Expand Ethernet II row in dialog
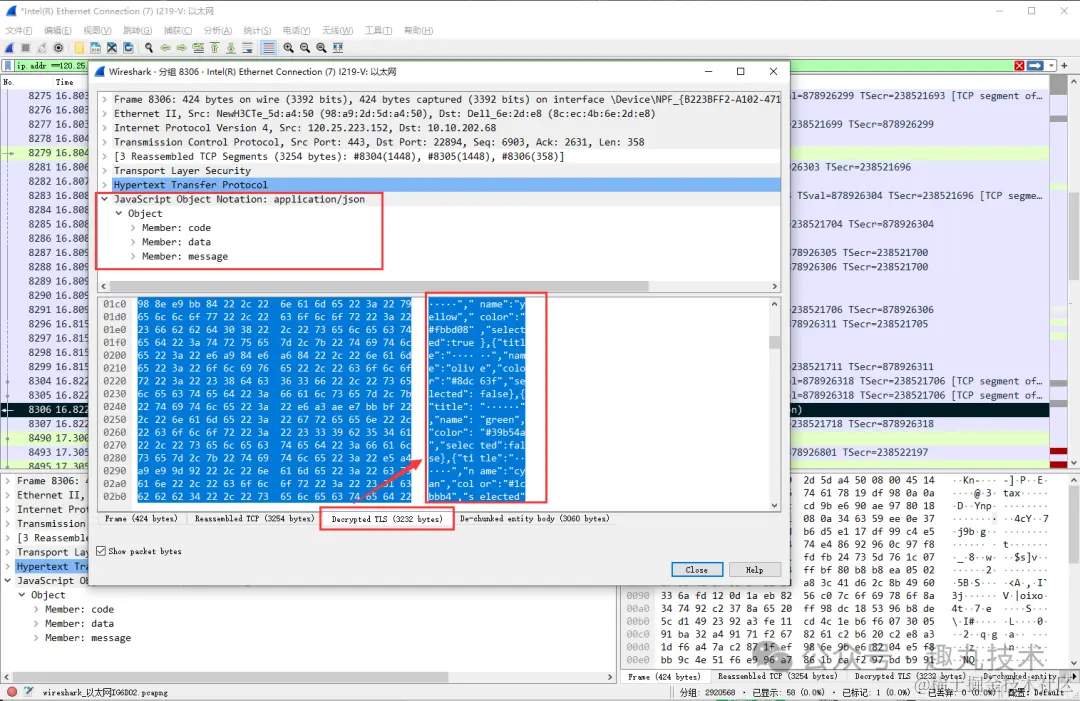 click(105, 114)
